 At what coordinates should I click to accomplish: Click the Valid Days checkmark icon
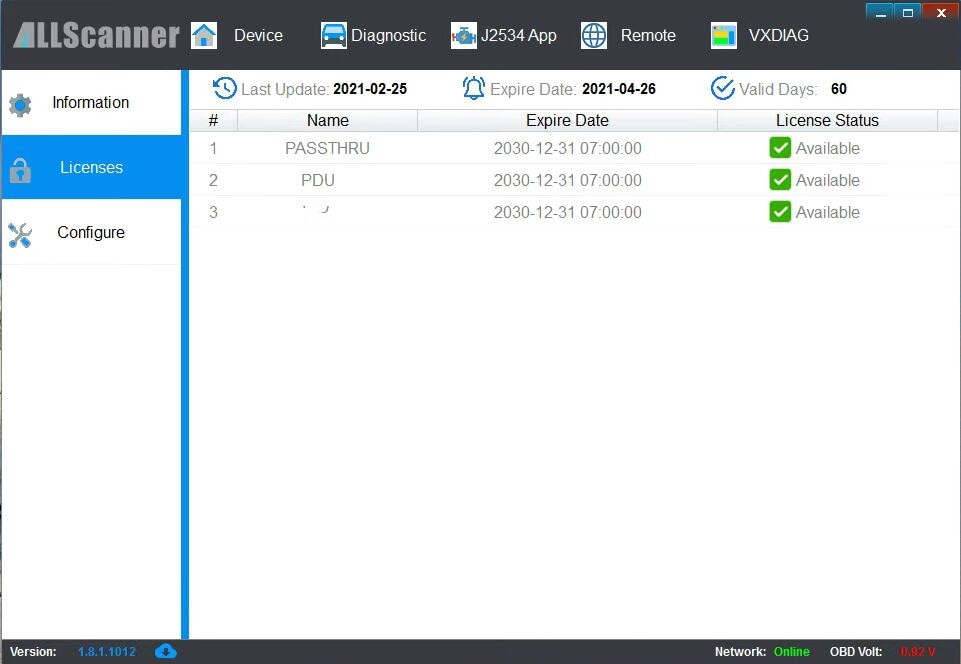pos(723,88)
